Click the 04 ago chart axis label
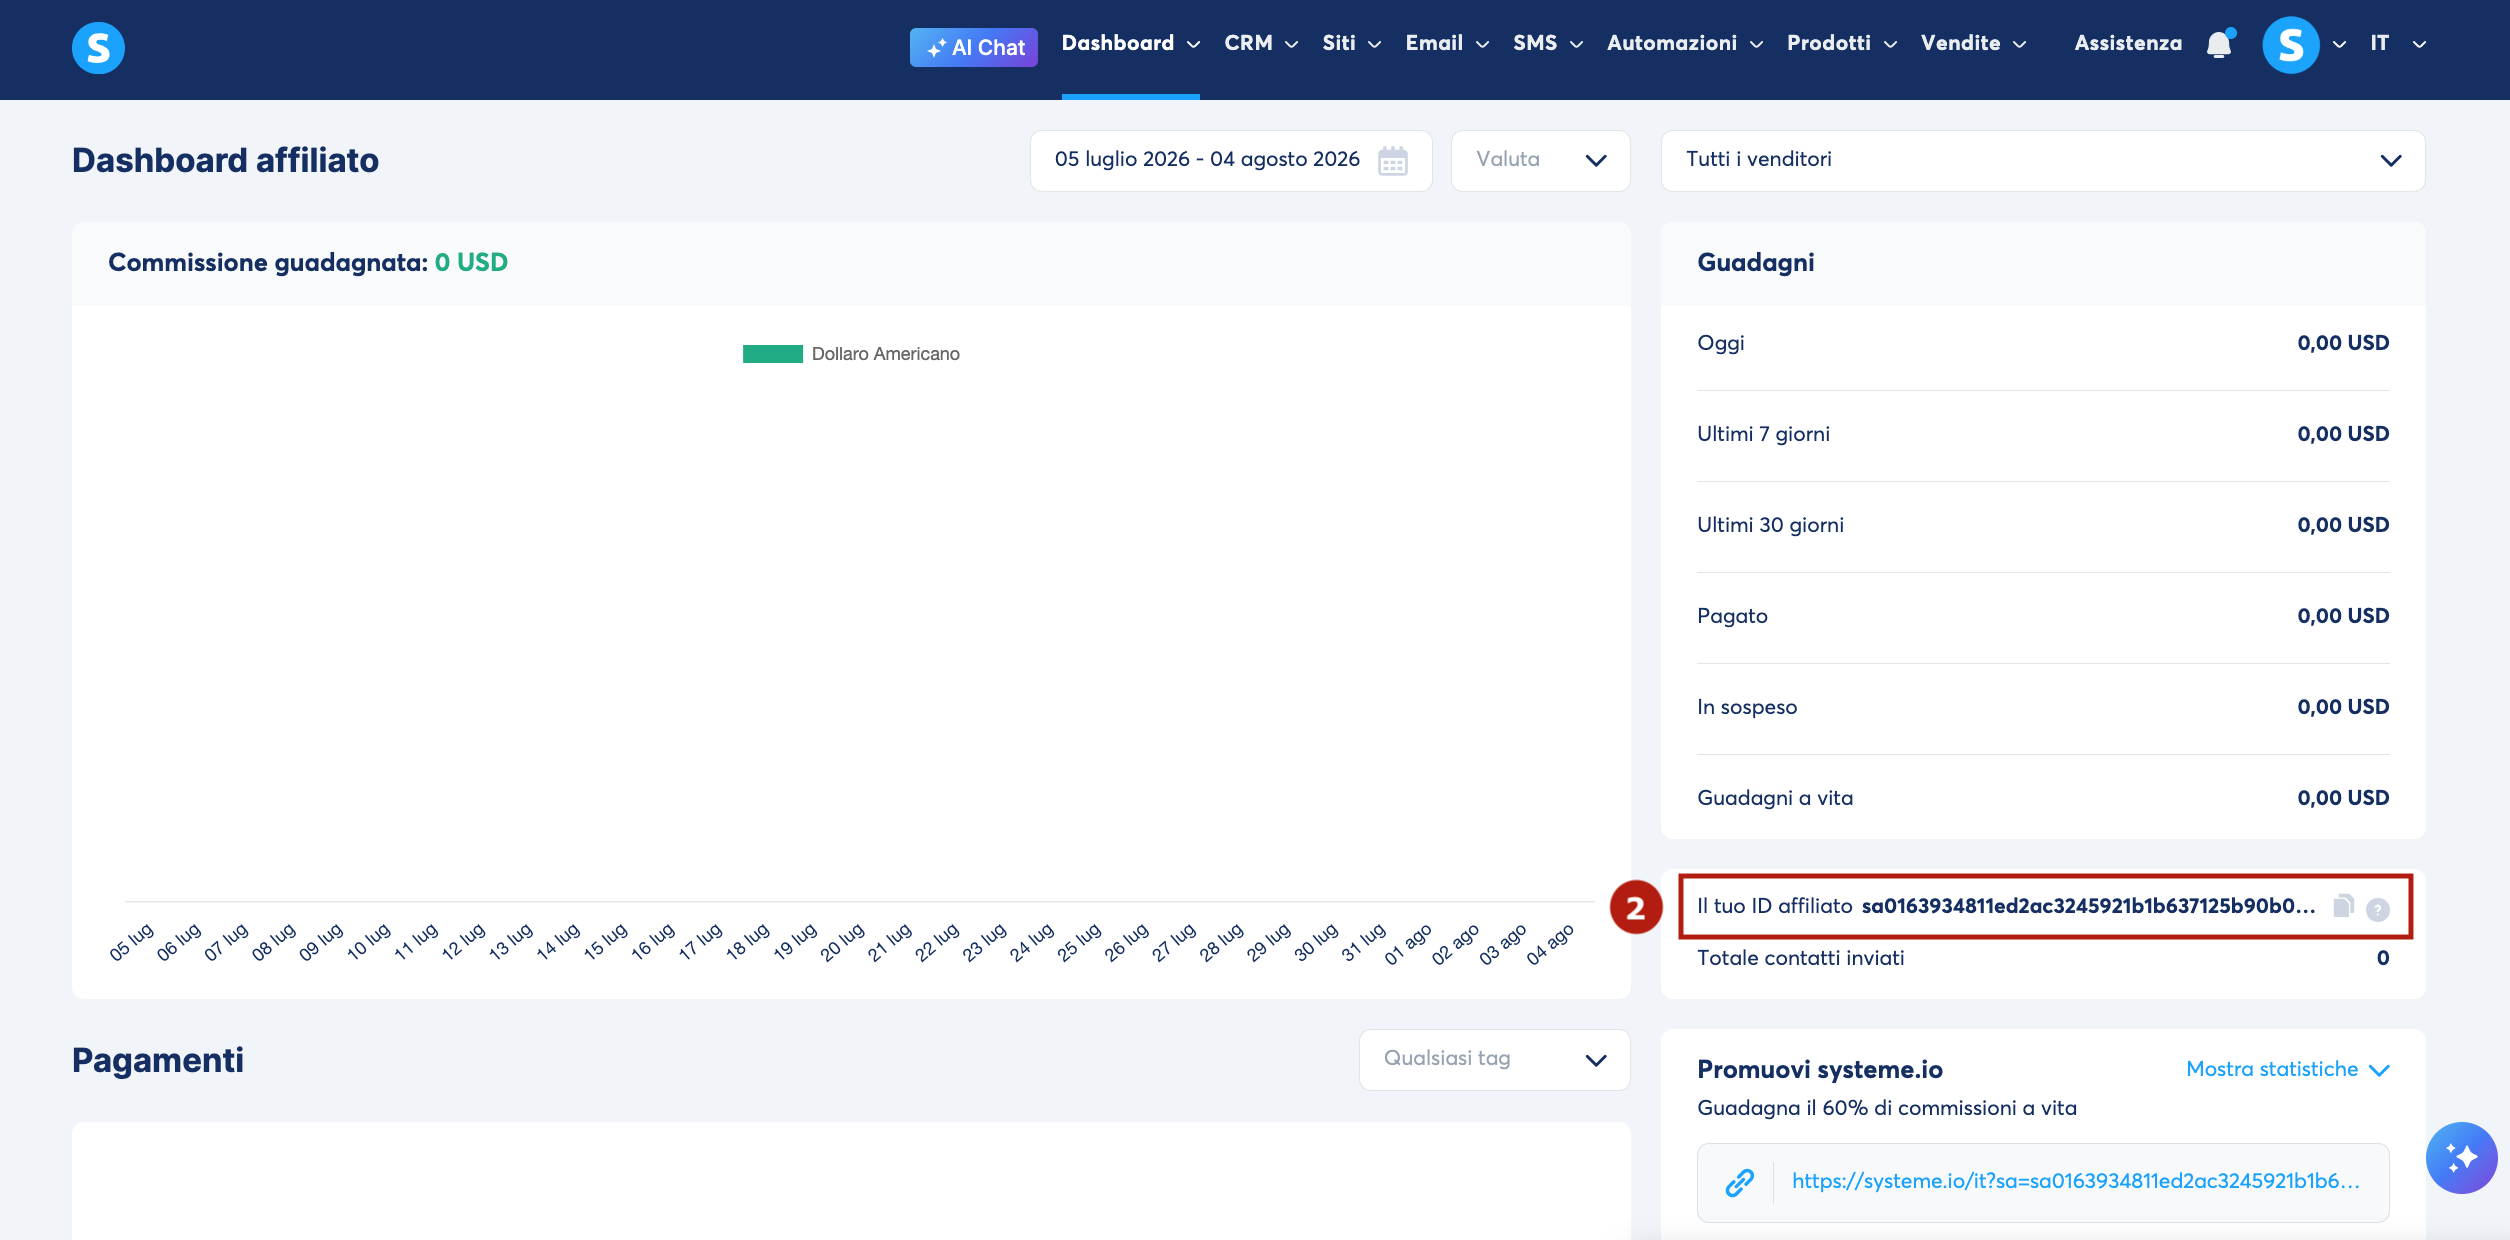2510x1240 pixels. point(1550,943)
